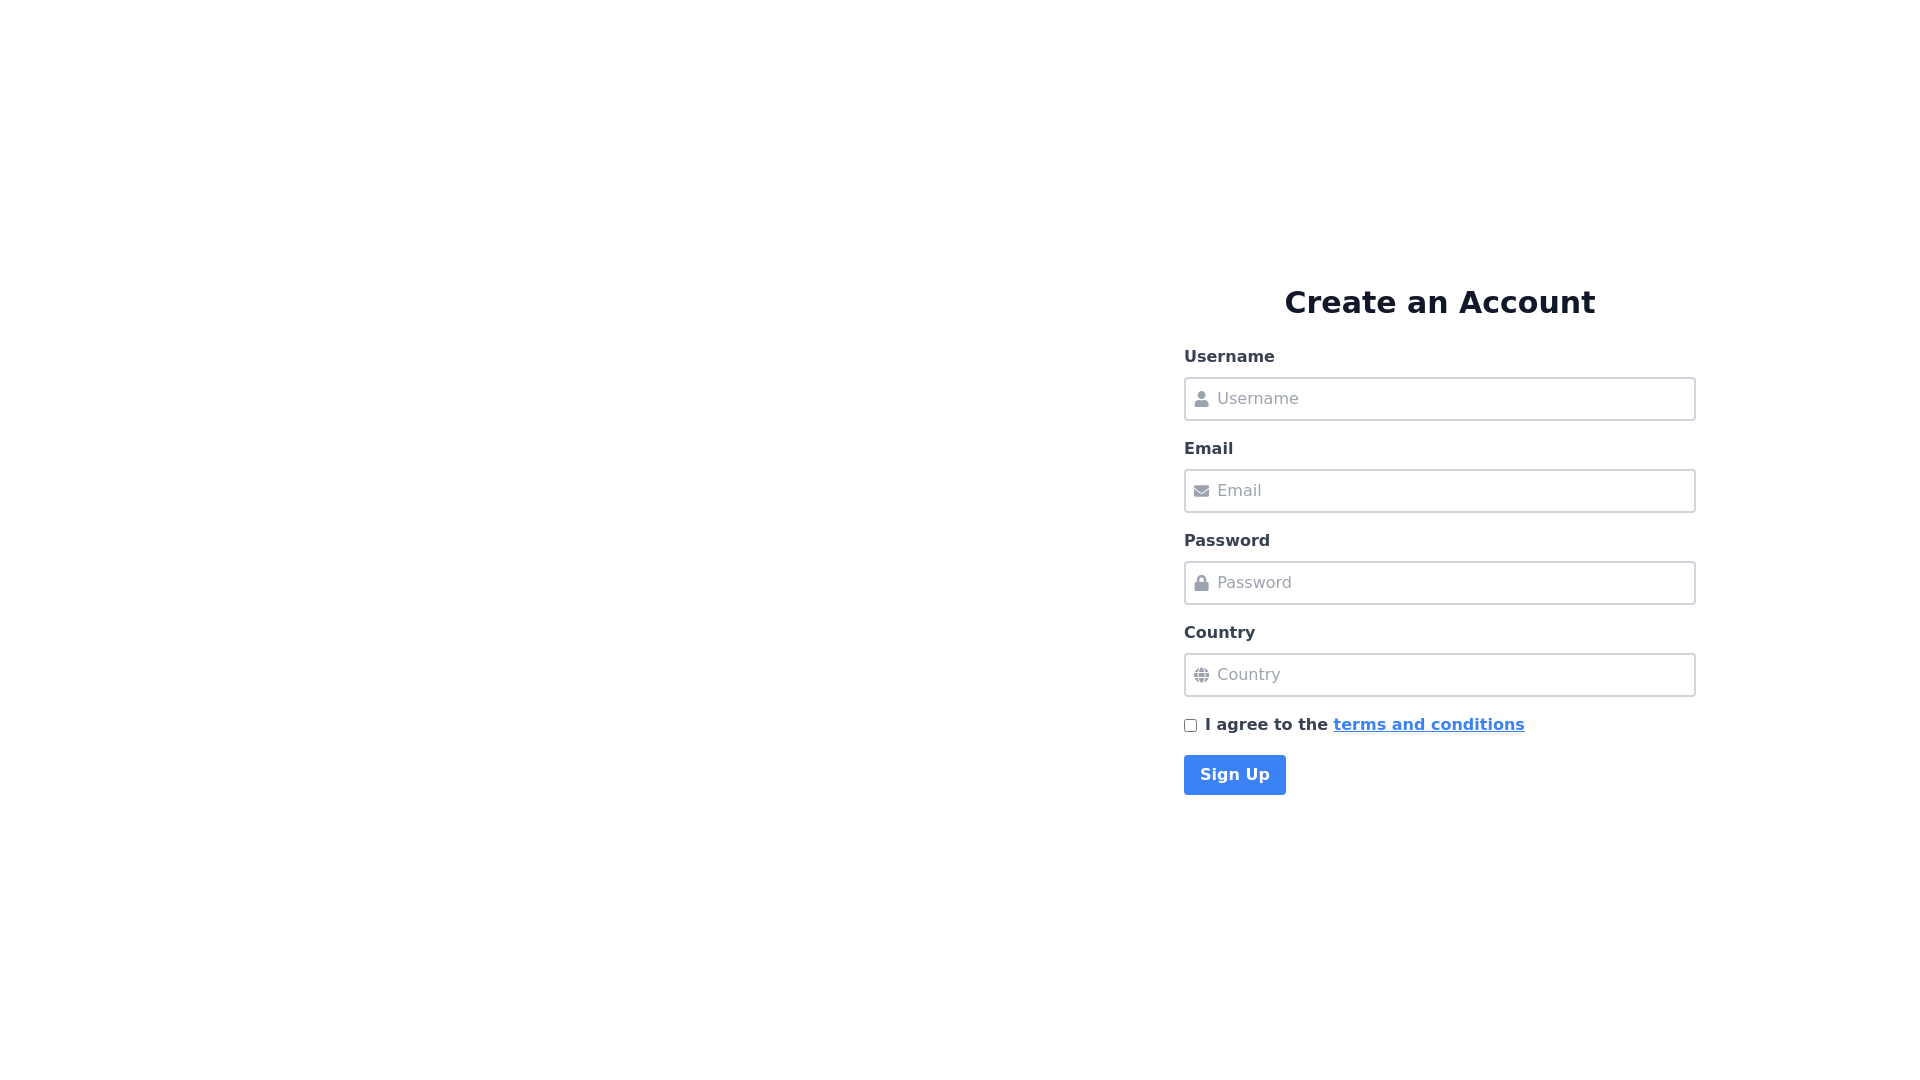This screenshot has width=1920, height=1080.
Task: Click the user silhouette icon in Username field
Action: [1201, 399]
